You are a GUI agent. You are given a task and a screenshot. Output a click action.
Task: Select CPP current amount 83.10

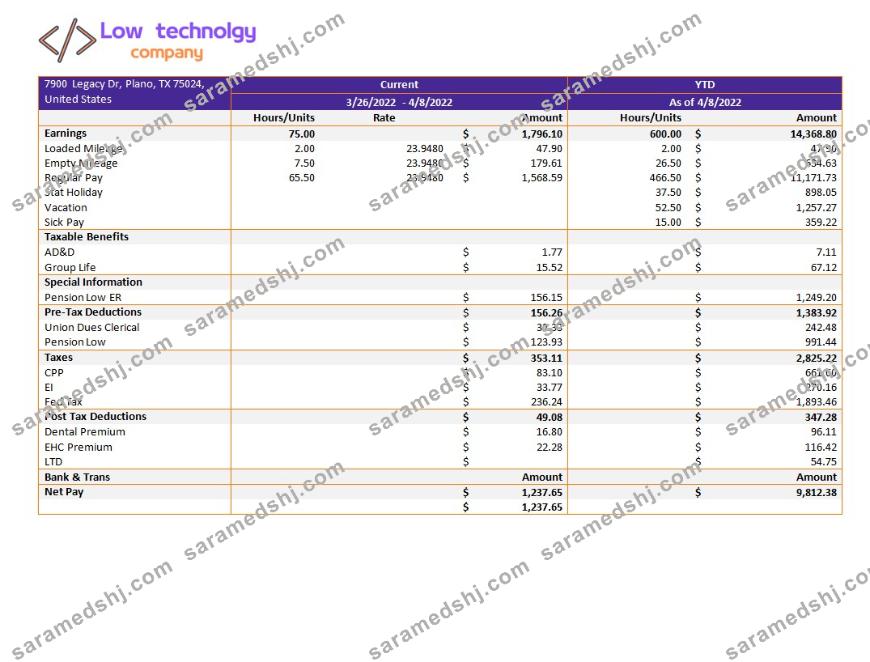point(549,373)
